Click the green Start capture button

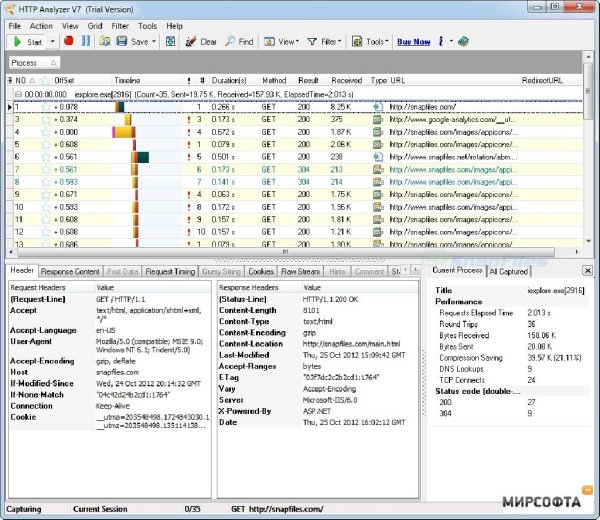(x=27, y=42)
